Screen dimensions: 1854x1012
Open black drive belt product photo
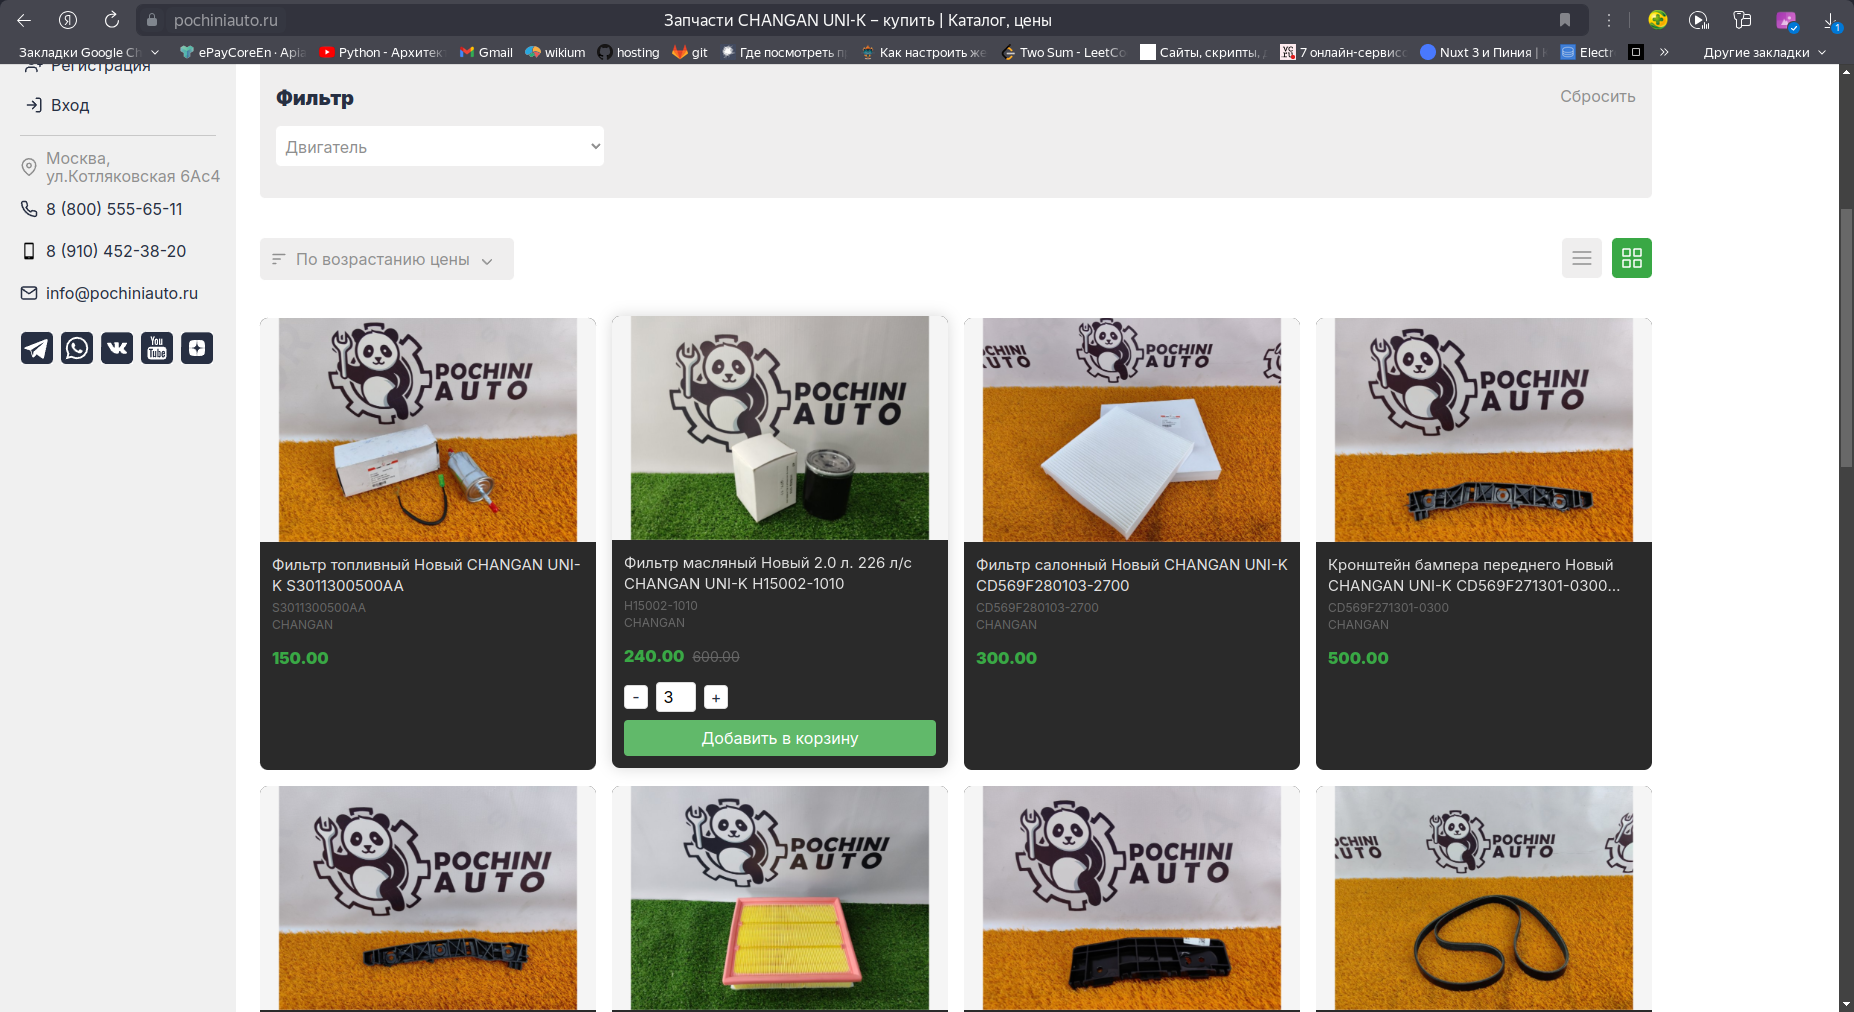click(1484, 898)
